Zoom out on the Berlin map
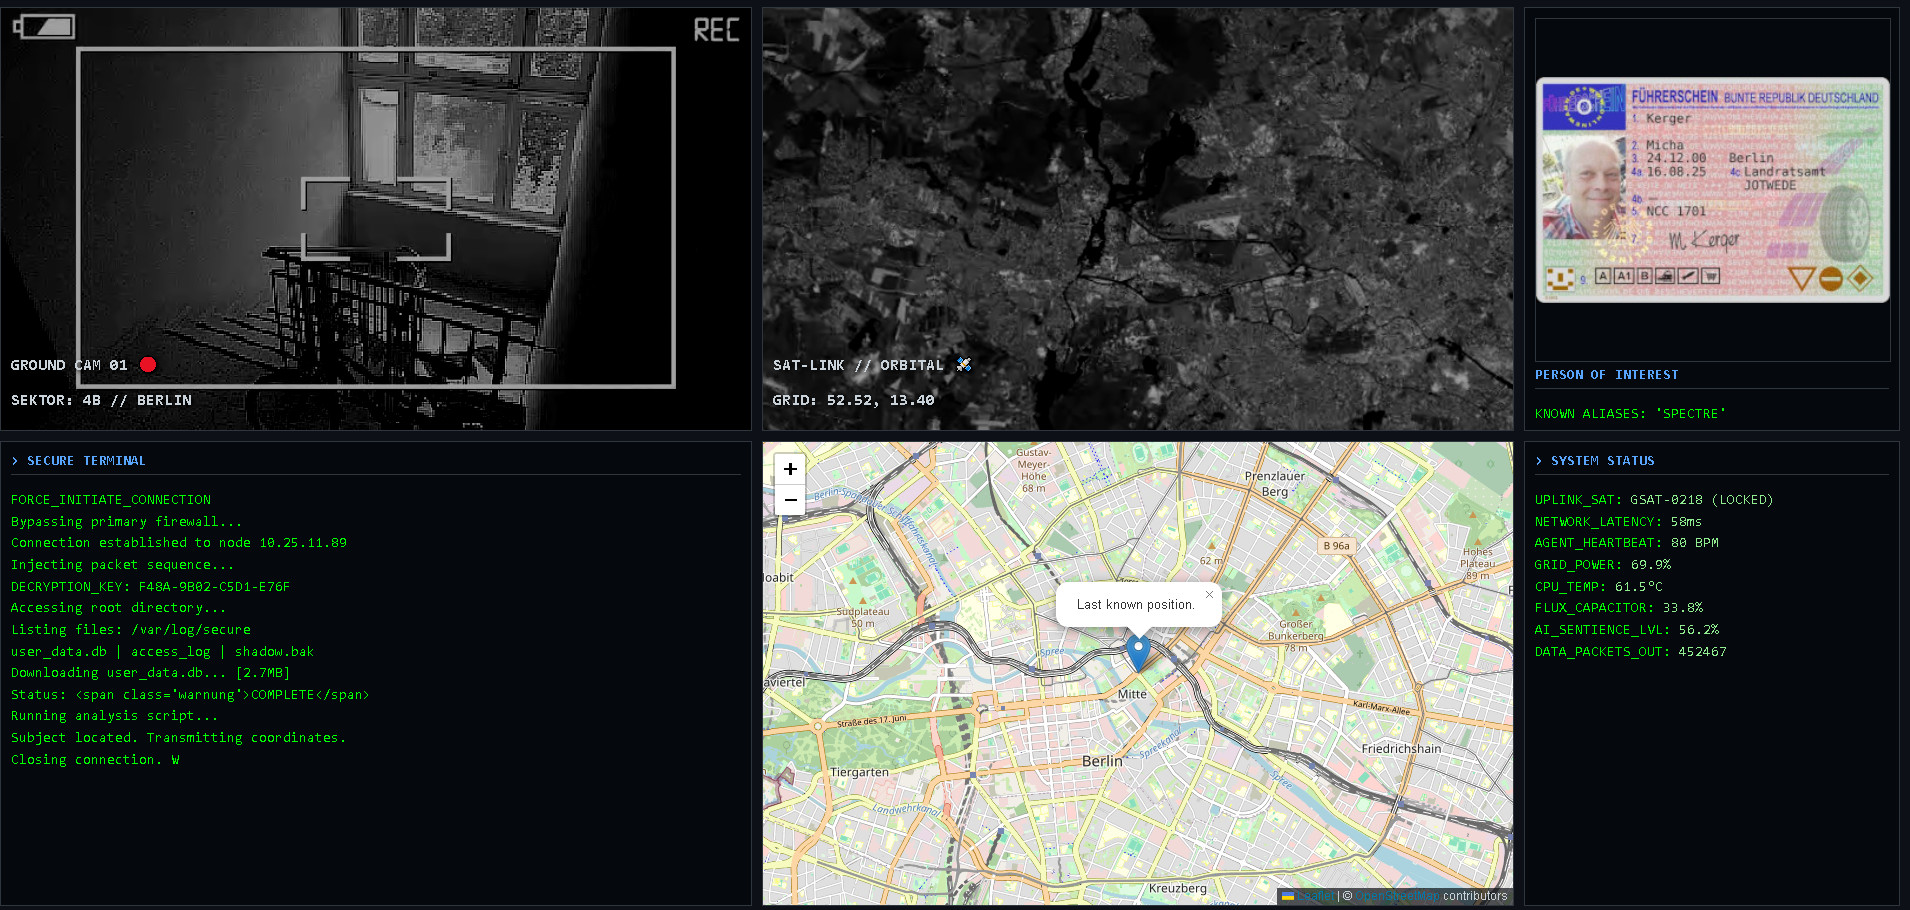 pos(790,500)
